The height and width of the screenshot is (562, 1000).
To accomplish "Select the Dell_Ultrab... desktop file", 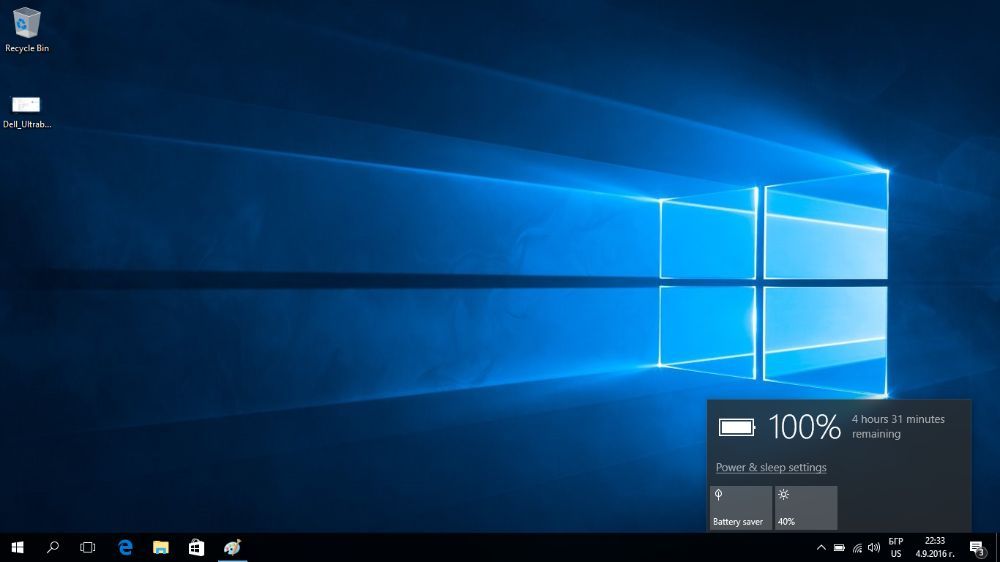I will [27, 112].
